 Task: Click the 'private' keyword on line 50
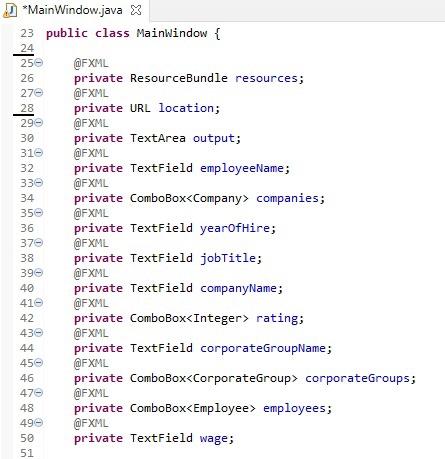[98, 438]
